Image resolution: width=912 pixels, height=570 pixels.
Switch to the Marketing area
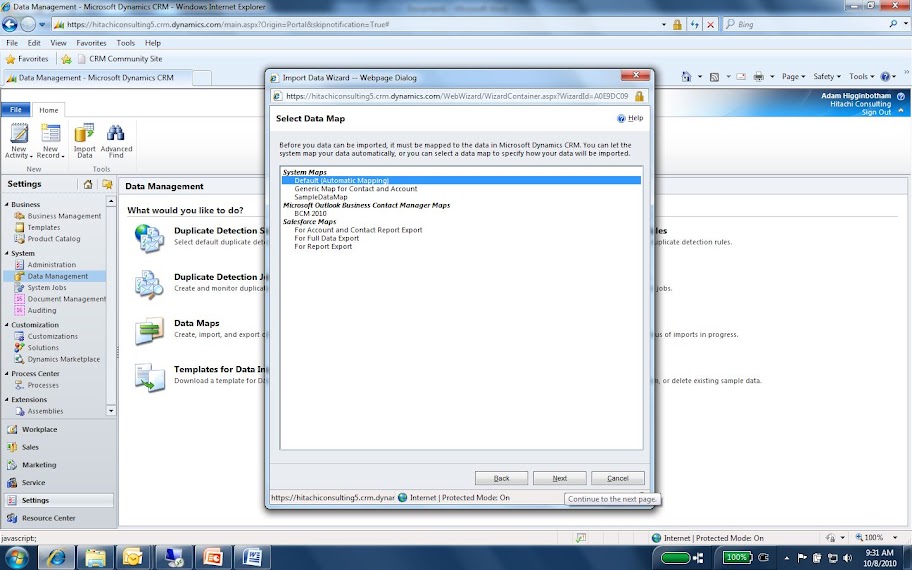coord(39,465)
